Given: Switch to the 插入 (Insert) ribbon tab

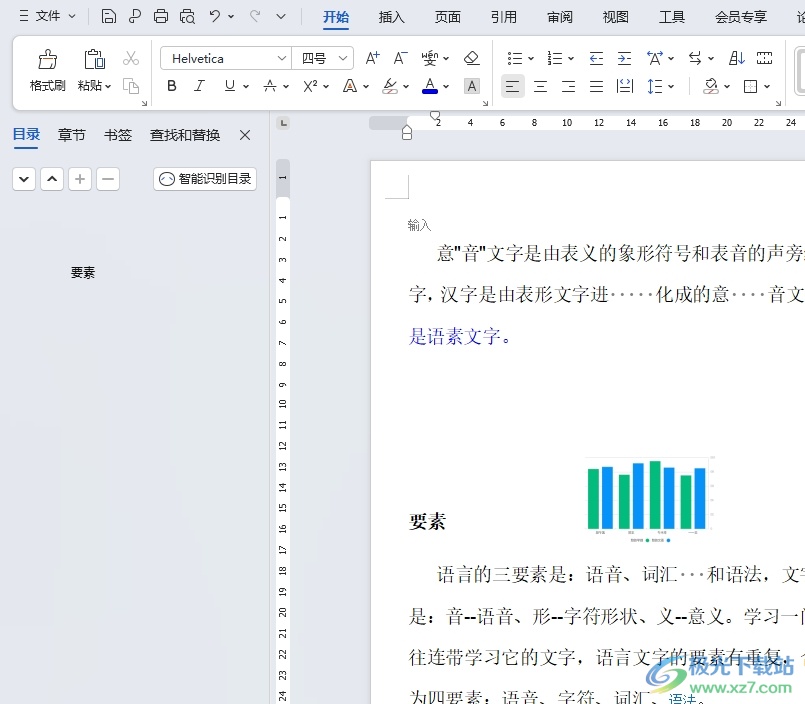Looking at the screenshot, I should [392, 17].
